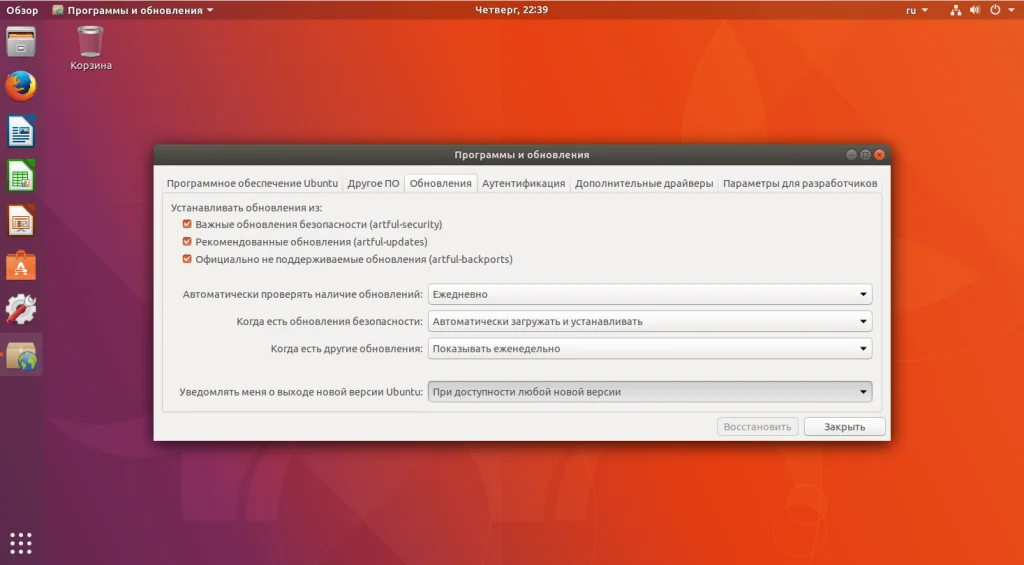Image resolution: width=1024 pixels, height=565 pixels.
Task: Open LibreOffice Impress from the dock
Action: (x=21, y=220)
